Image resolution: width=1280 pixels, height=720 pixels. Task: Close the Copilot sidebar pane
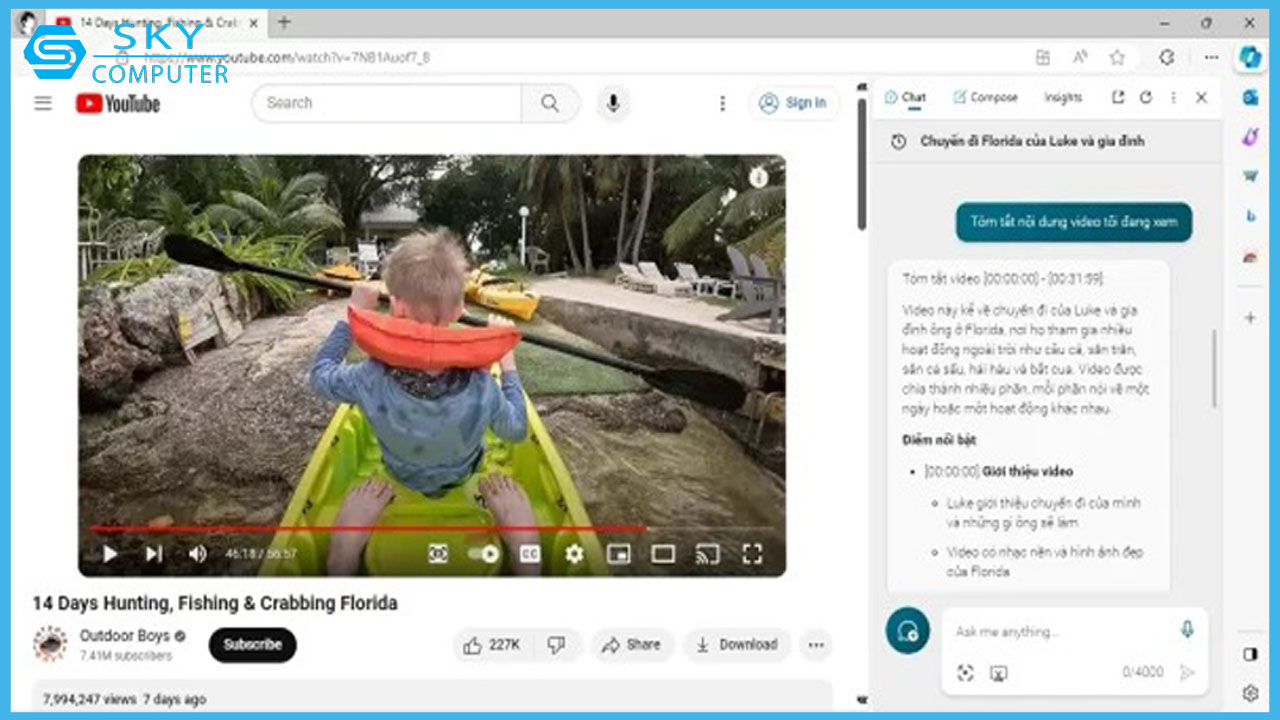coord(1201,98)
